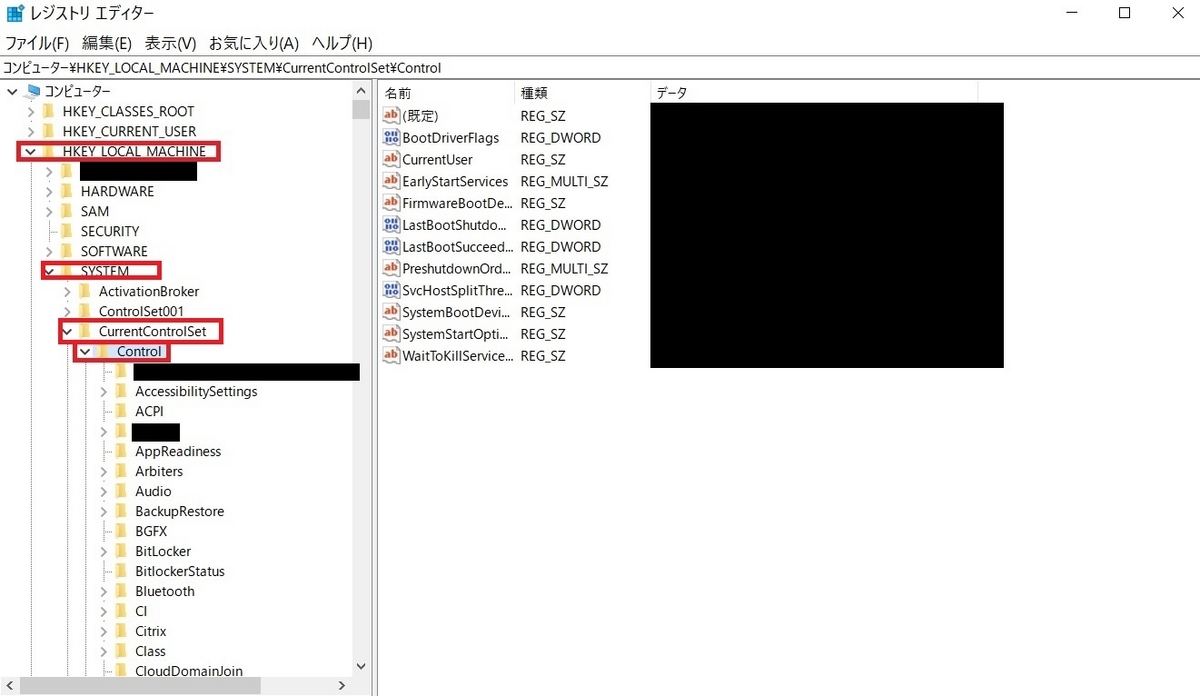
Task: Select the BitlockerStatus key
Action: point(180,571)
